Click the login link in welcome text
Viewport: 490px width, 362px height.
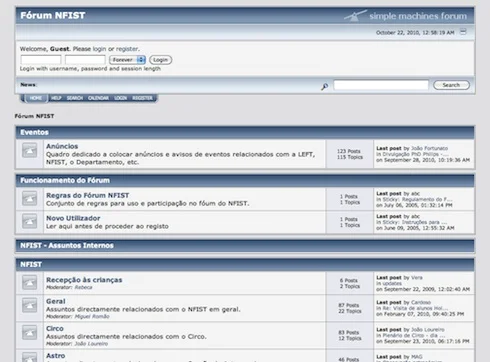(99, 49)
